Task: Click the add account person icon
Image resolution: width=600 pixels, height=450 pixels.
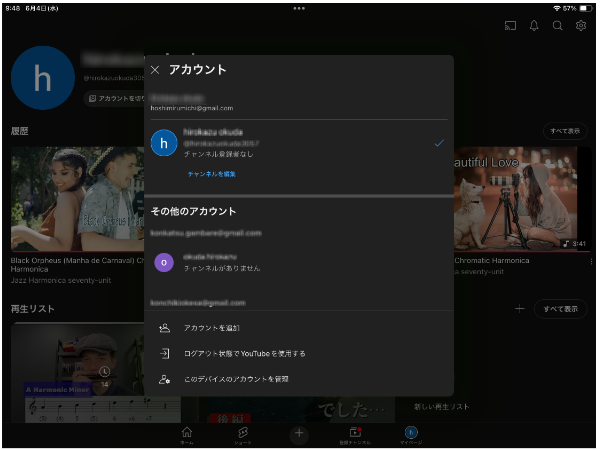Action: point(165,328)
